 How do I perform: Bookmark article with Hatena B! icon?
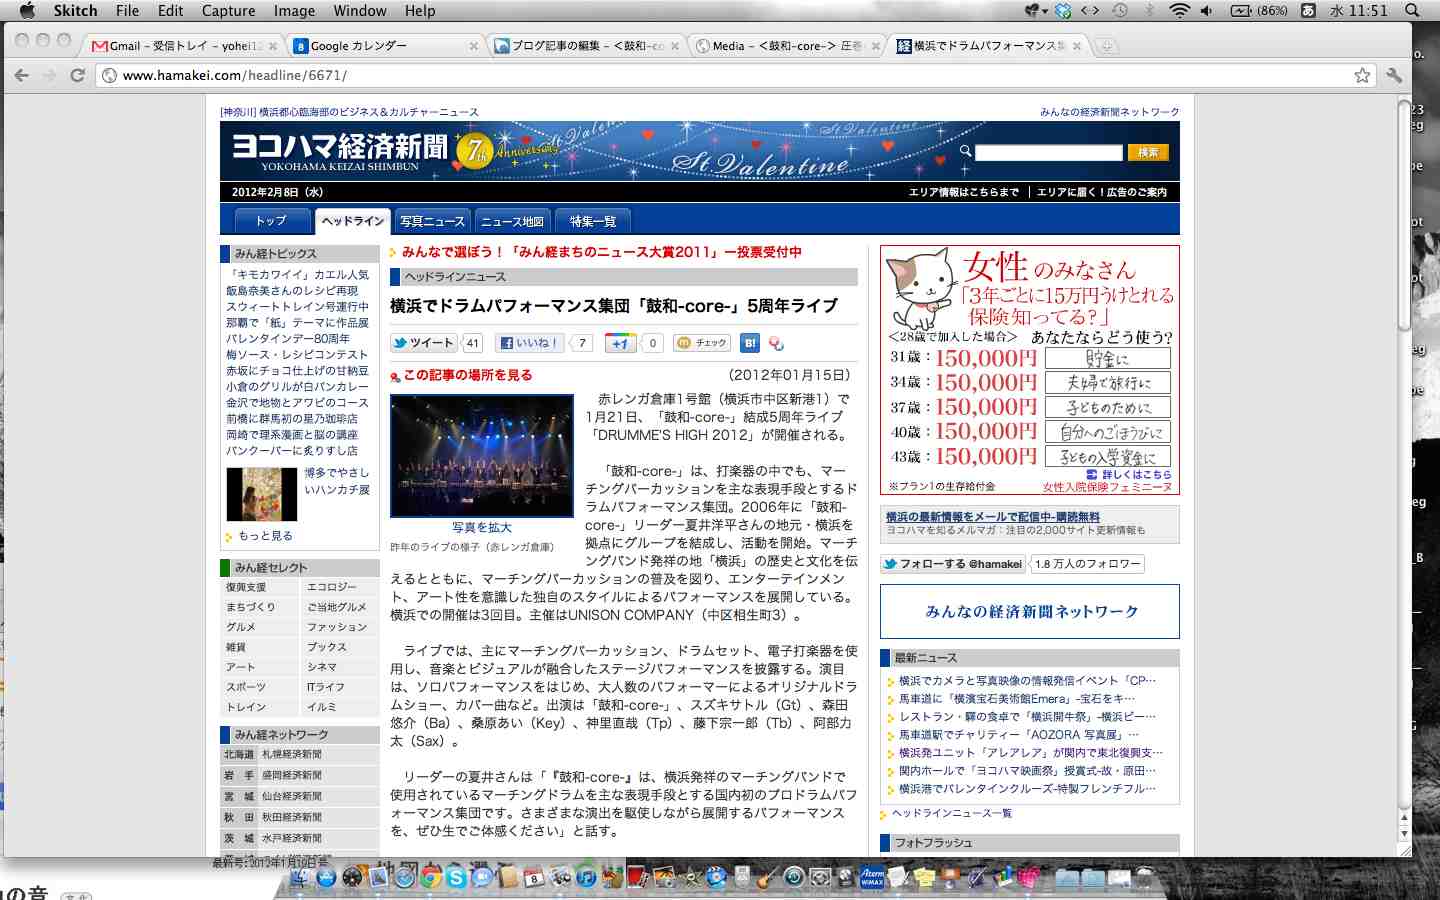pyautogui.click(x=750, y=343)
